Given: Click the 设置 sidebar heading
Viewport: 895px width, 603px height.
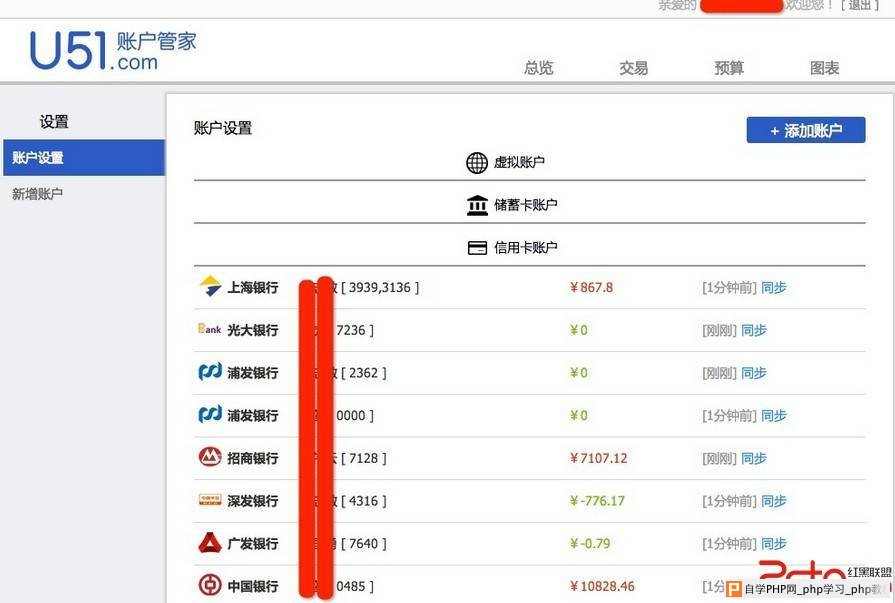Looking at the screenshot, I should tap(54, 122).
